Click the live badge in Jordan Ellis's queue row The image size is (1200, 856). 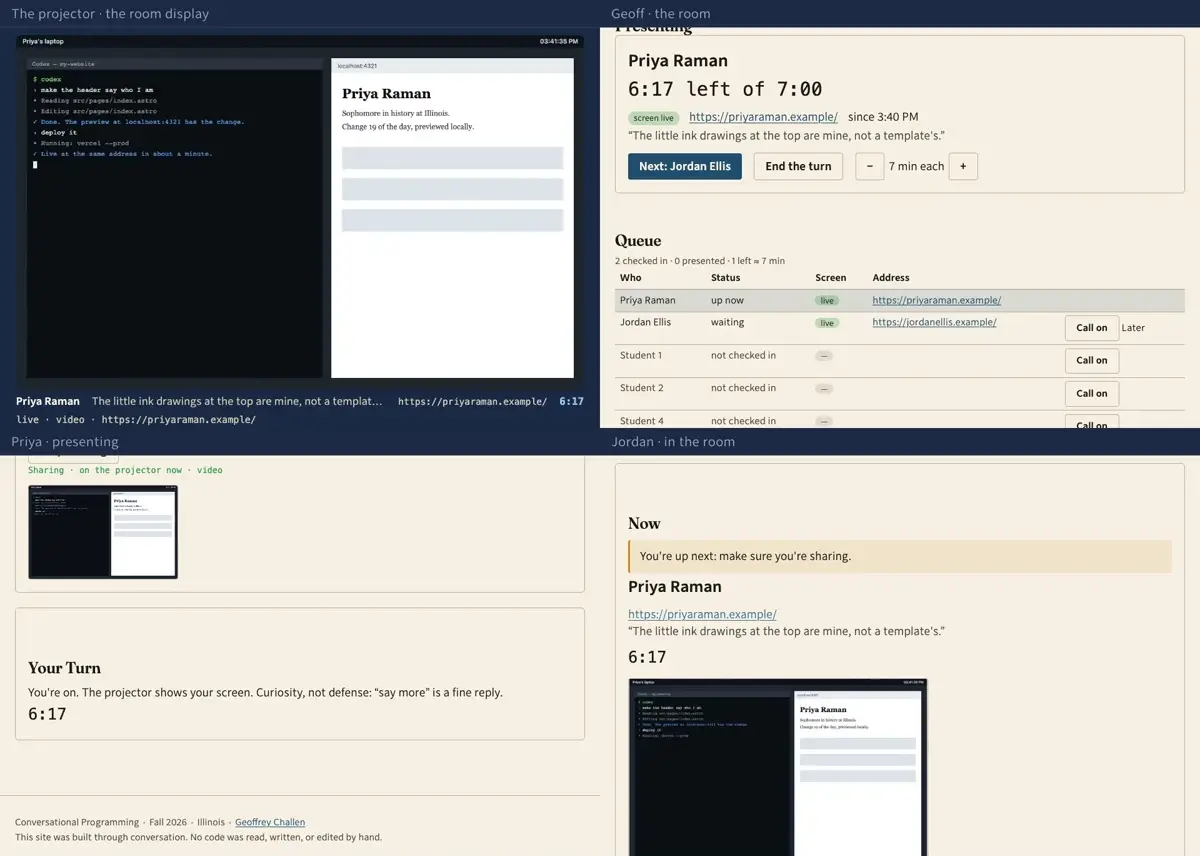coord(827,323)
